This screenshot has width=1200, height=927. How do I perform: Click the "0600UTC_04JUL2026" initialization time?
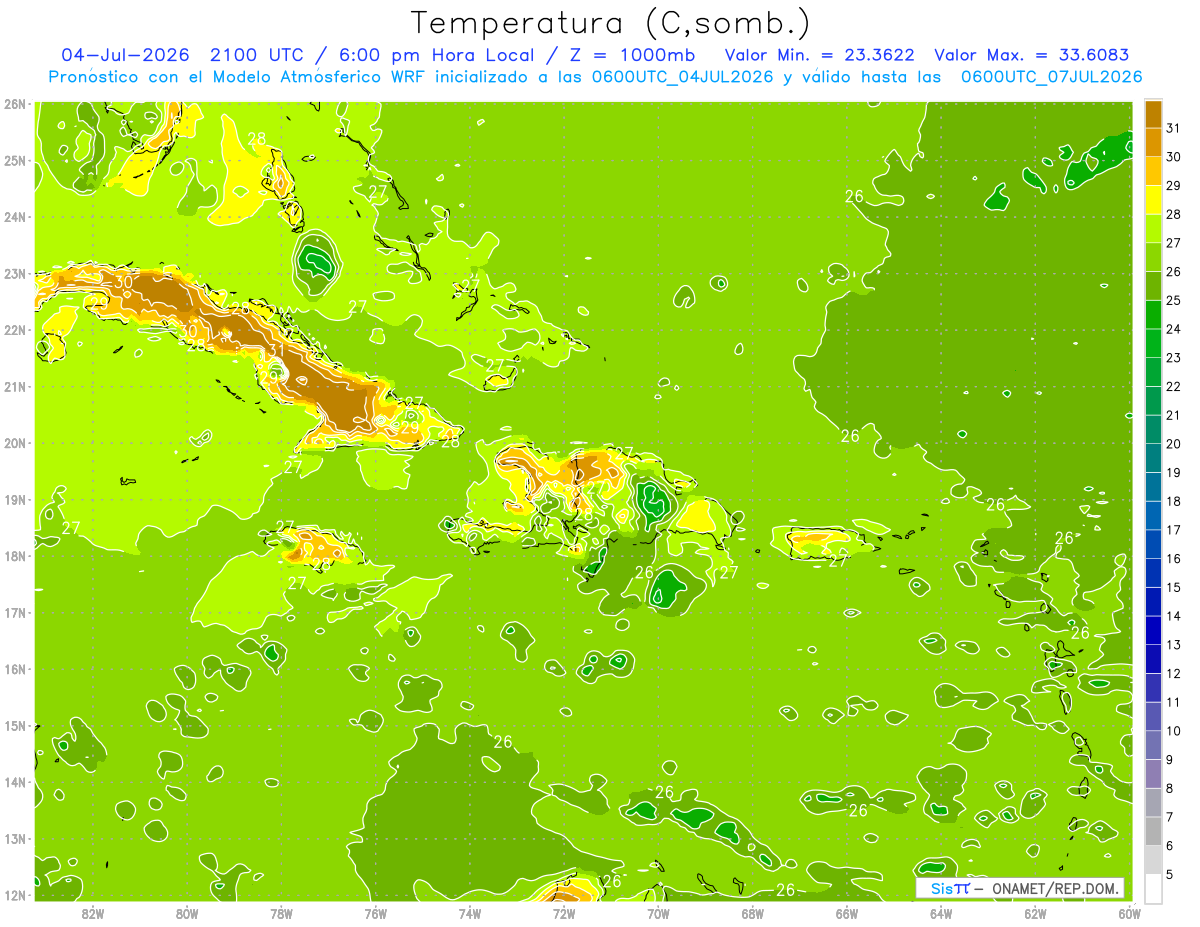click(x=682, y=76)
